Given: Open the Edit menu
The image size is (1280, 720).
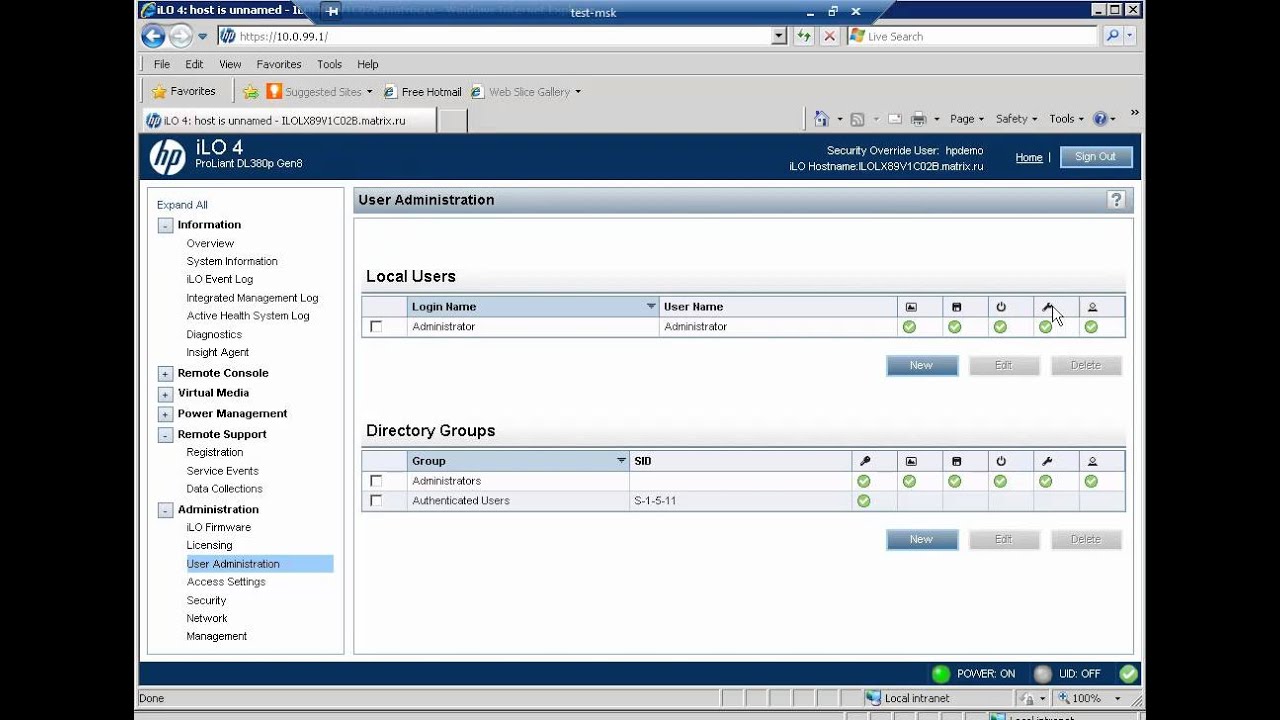Looking at the screenshot, I should click(194, 64).
